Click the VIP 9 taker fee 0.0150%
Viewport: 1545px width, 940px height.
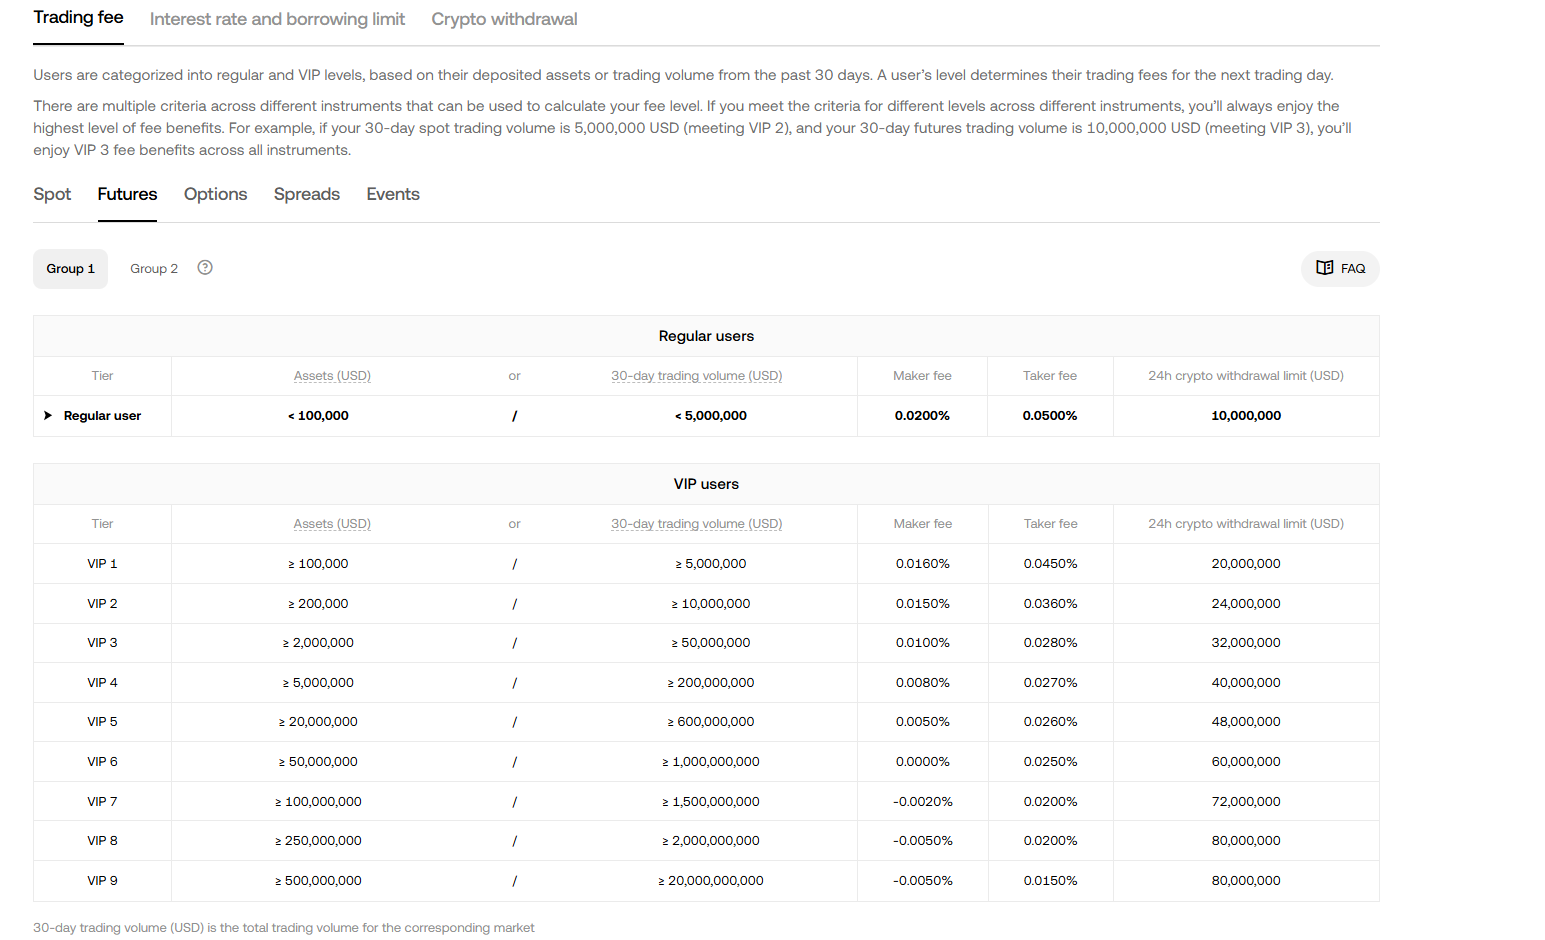(x=1050, y=881)
